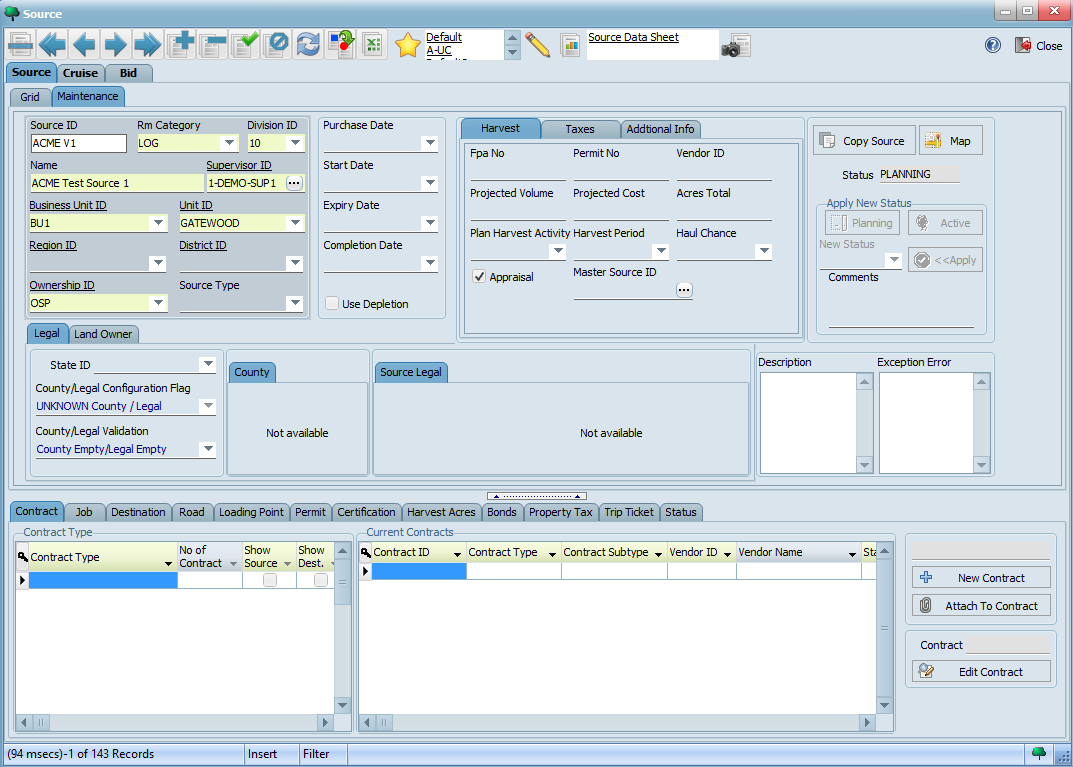Go to next record arrow

pyautogui.click(x=115, y=44)
